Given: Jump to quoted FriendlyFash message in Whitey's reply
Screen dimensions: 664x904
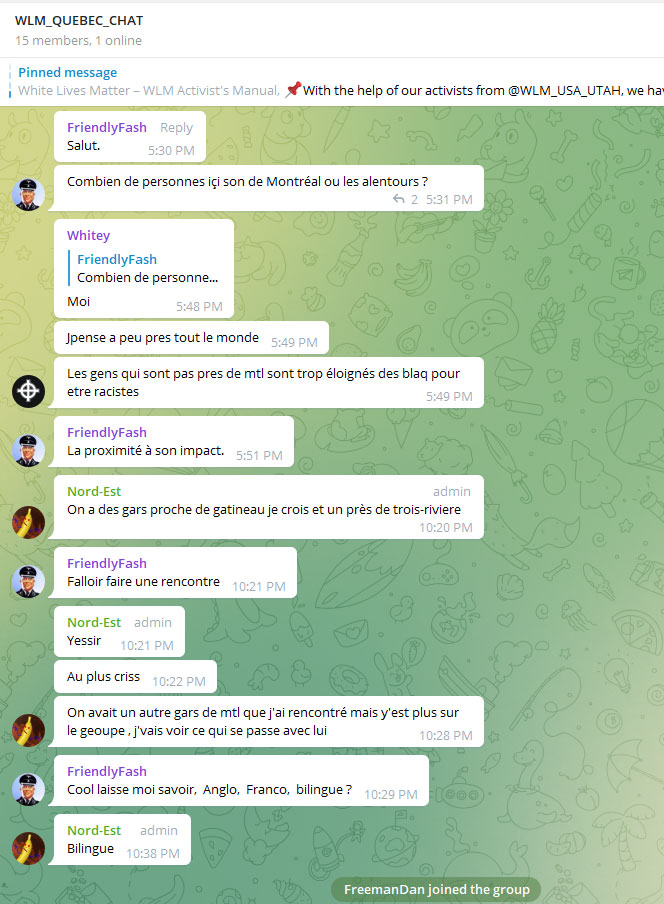Looking at the screenshot, I should (144, 268).
